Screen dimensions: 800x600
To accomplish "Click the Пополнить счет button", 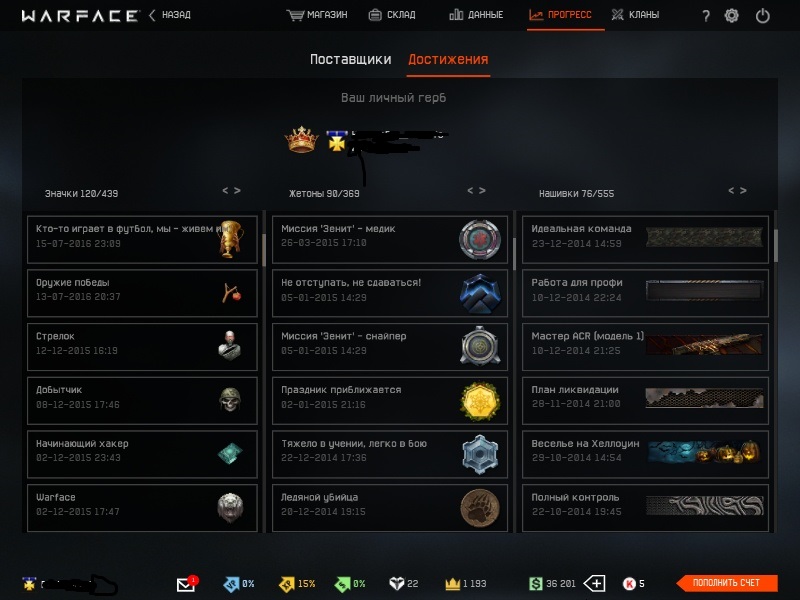I will coord(727,583).
